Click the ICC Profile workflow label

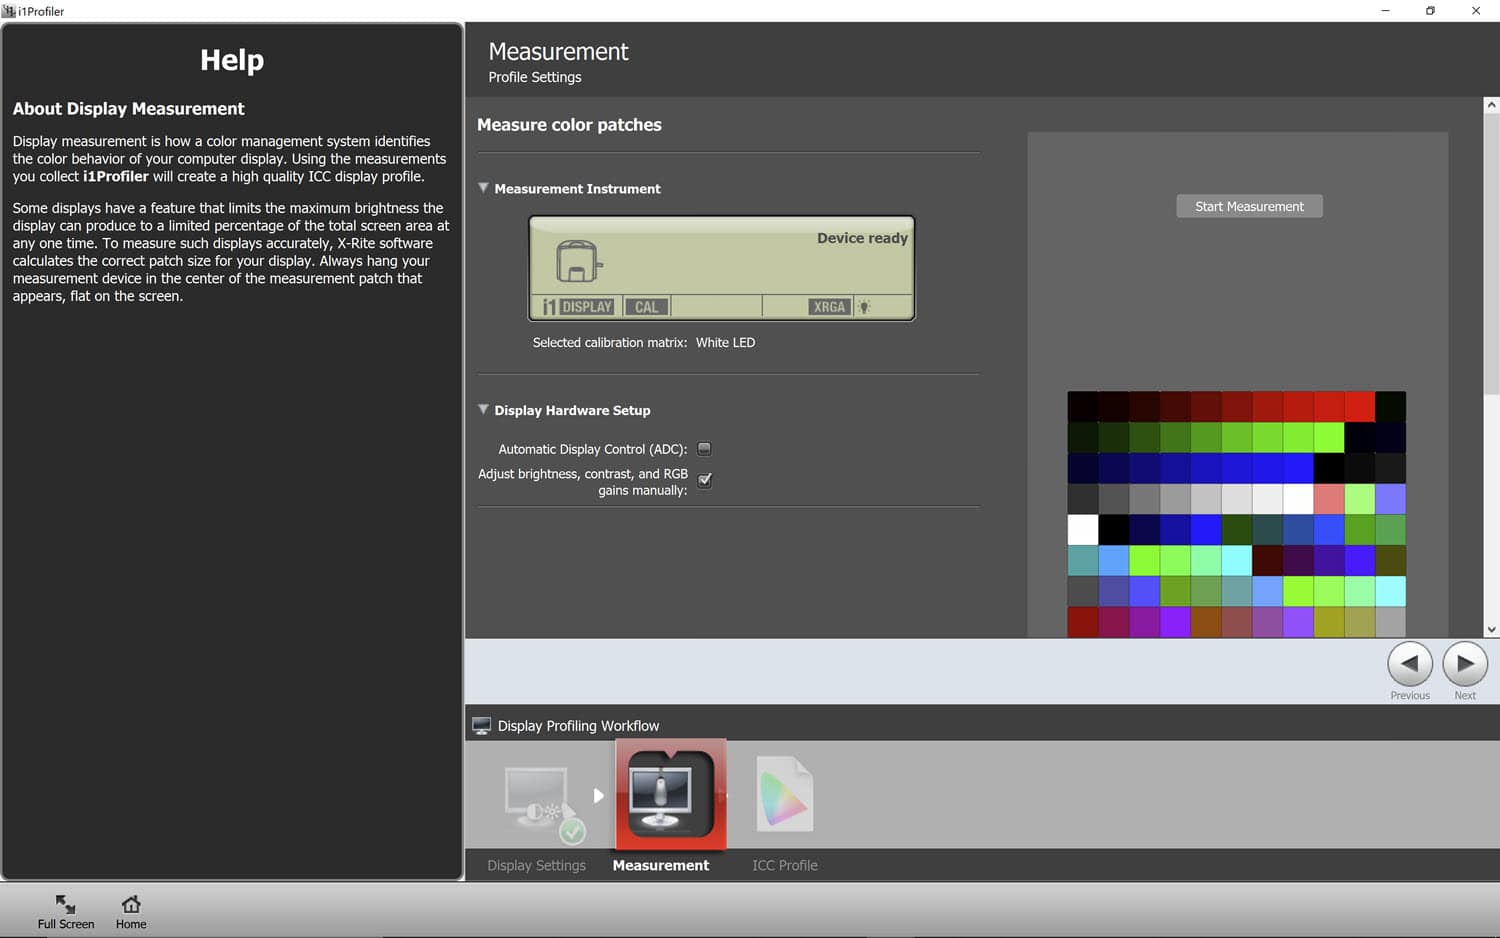click(x=785, y=865)
